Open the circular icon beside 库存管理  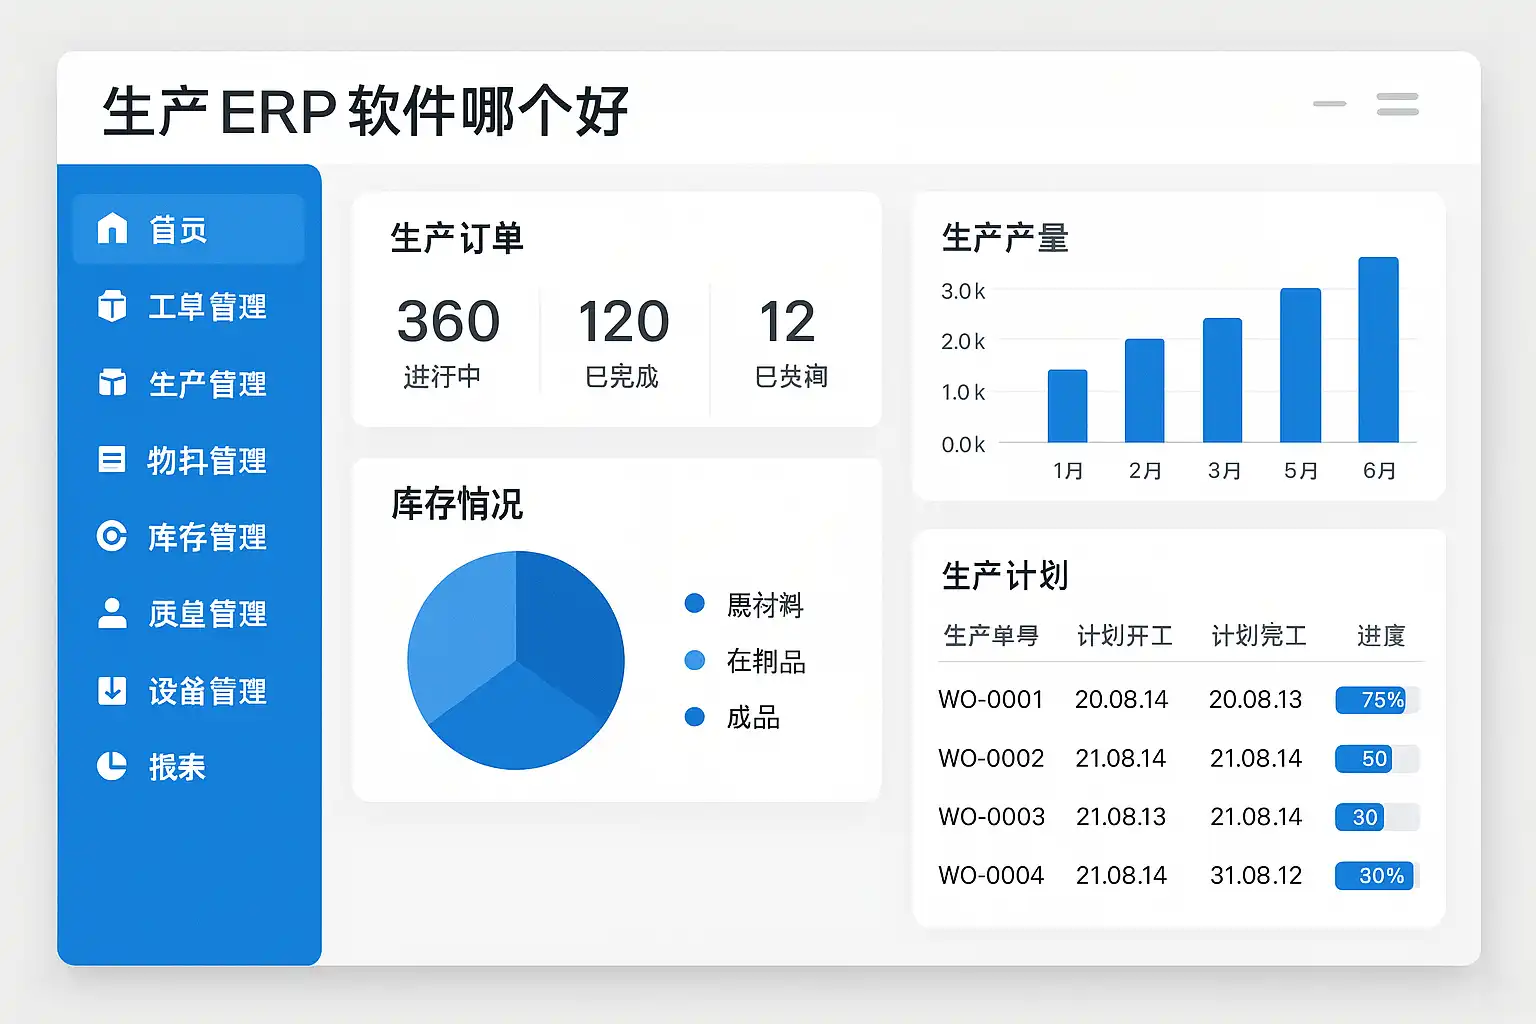click(112, 537)
